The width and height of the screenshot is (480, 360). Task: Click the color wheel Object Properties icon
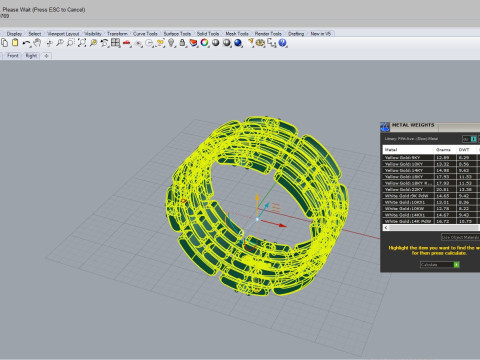[x=204, y=43]
